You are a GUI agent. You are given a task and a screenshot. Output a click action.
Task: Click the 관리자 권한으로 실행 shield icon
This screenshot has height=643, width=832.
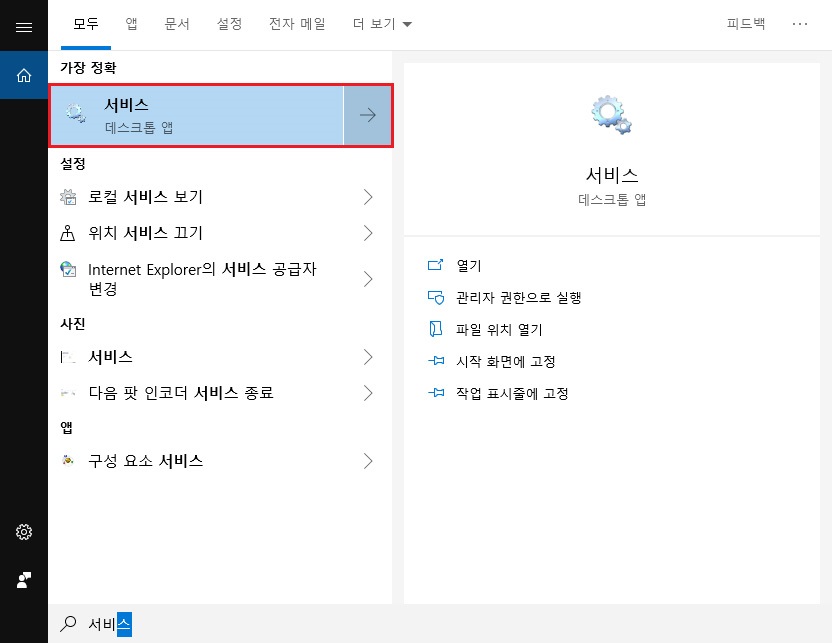click(436, 297)
